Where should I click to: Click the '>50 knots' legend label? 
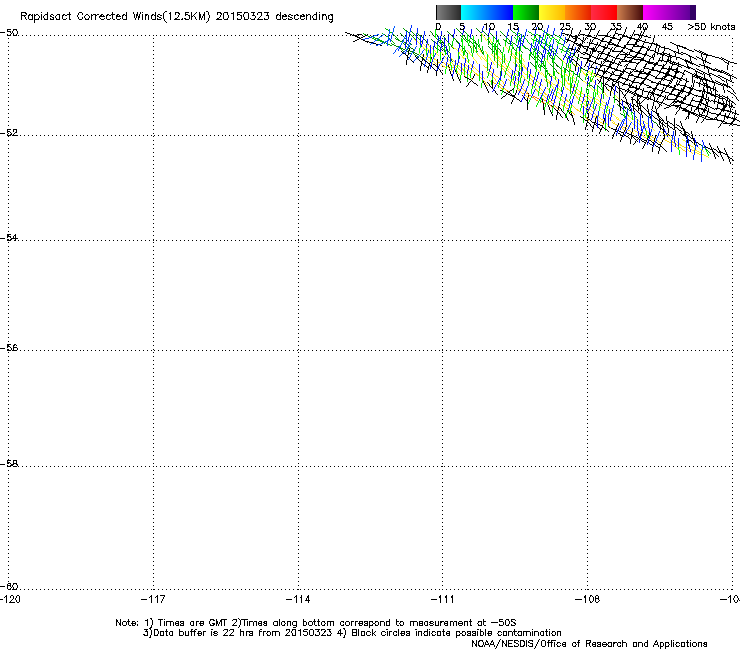(x=711, y=27)
